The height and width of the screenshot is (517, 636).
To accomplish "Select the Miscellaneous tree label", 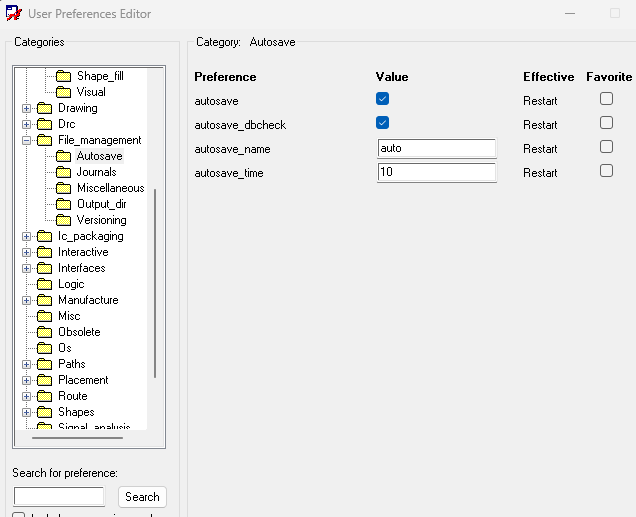I will (x=111, y=188).
